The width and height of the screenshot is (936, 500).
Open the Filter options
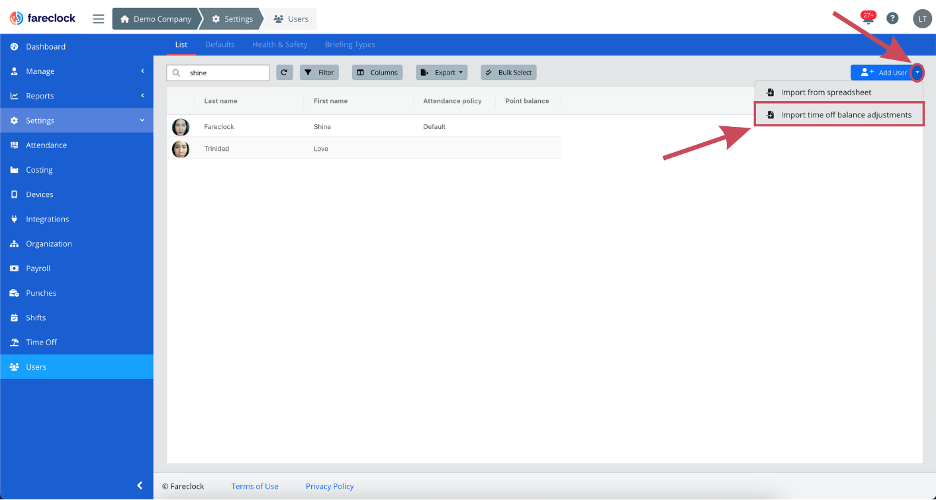tap(319, 73)
